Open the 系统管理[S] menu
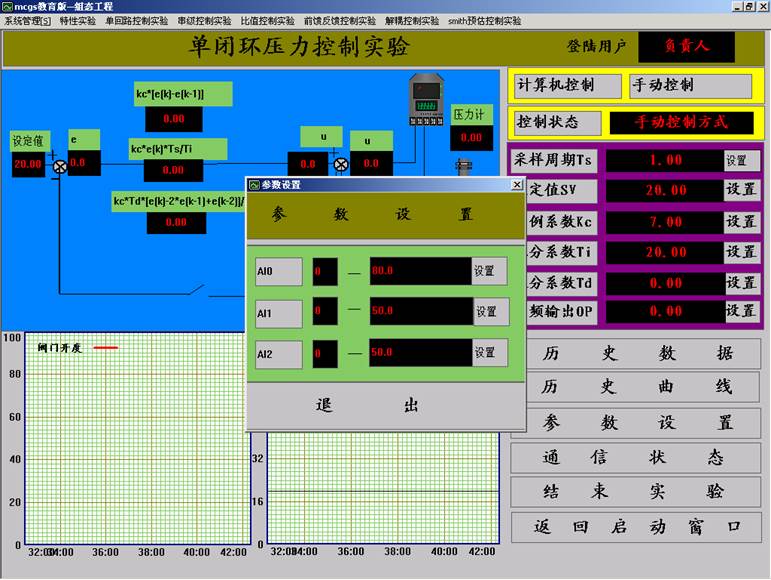The width and height of the screenshot is (771, 580). 27,20
